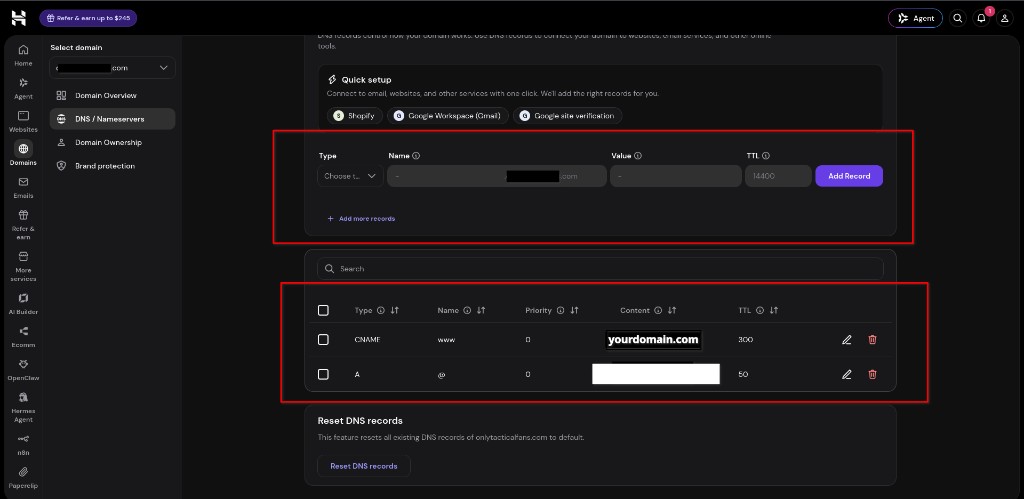Viewport: 1024px width, 499px height.
Task: Go to Home in the sidebar
Action: click(x=23, y=55)
